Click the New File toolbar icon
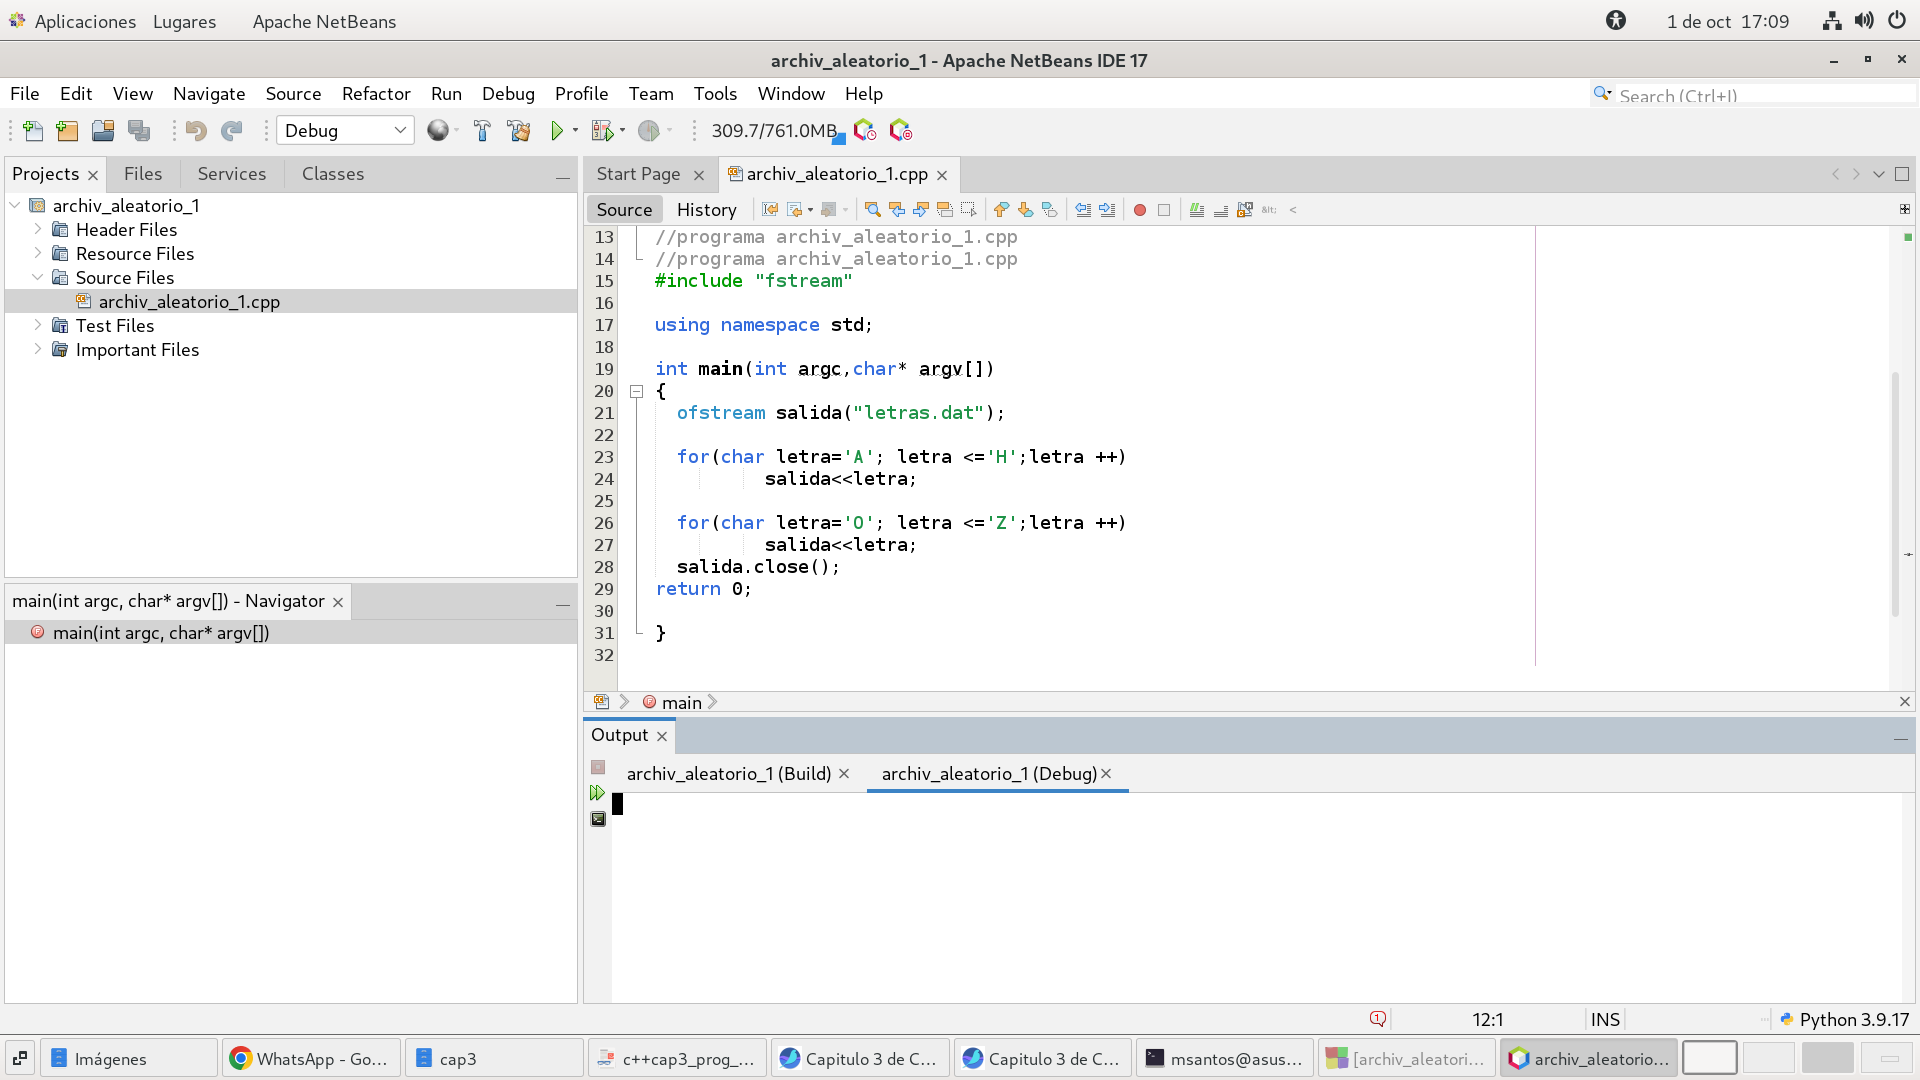 pyautogui.click(x=33, y=131)
